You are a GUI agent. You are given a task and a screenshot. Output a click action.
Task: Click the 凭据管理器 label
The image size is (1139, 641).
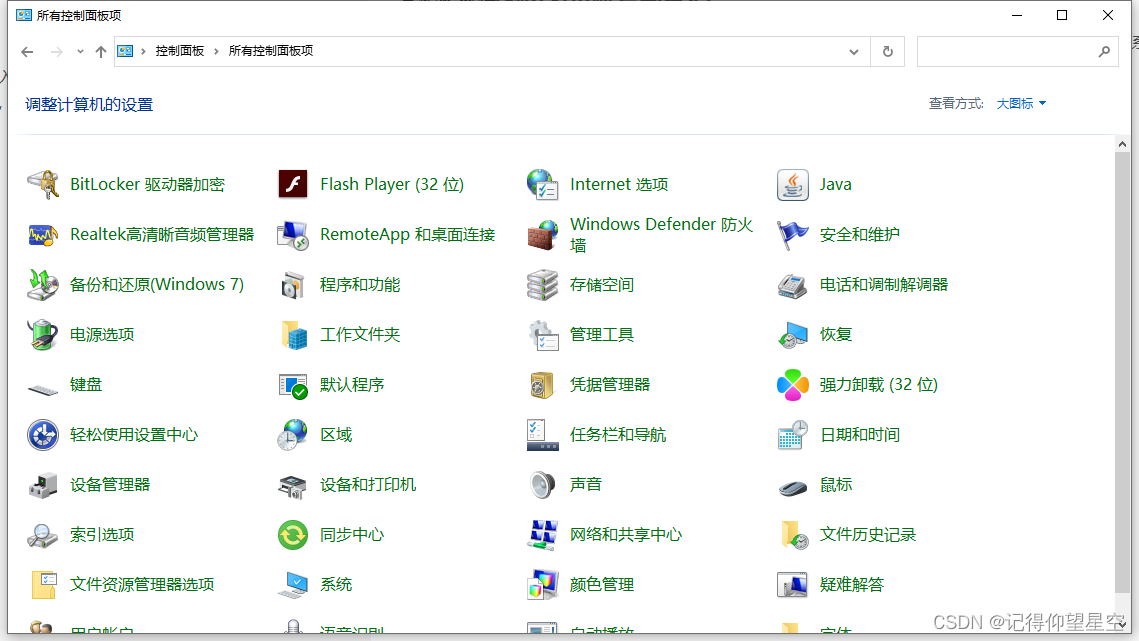609,385
